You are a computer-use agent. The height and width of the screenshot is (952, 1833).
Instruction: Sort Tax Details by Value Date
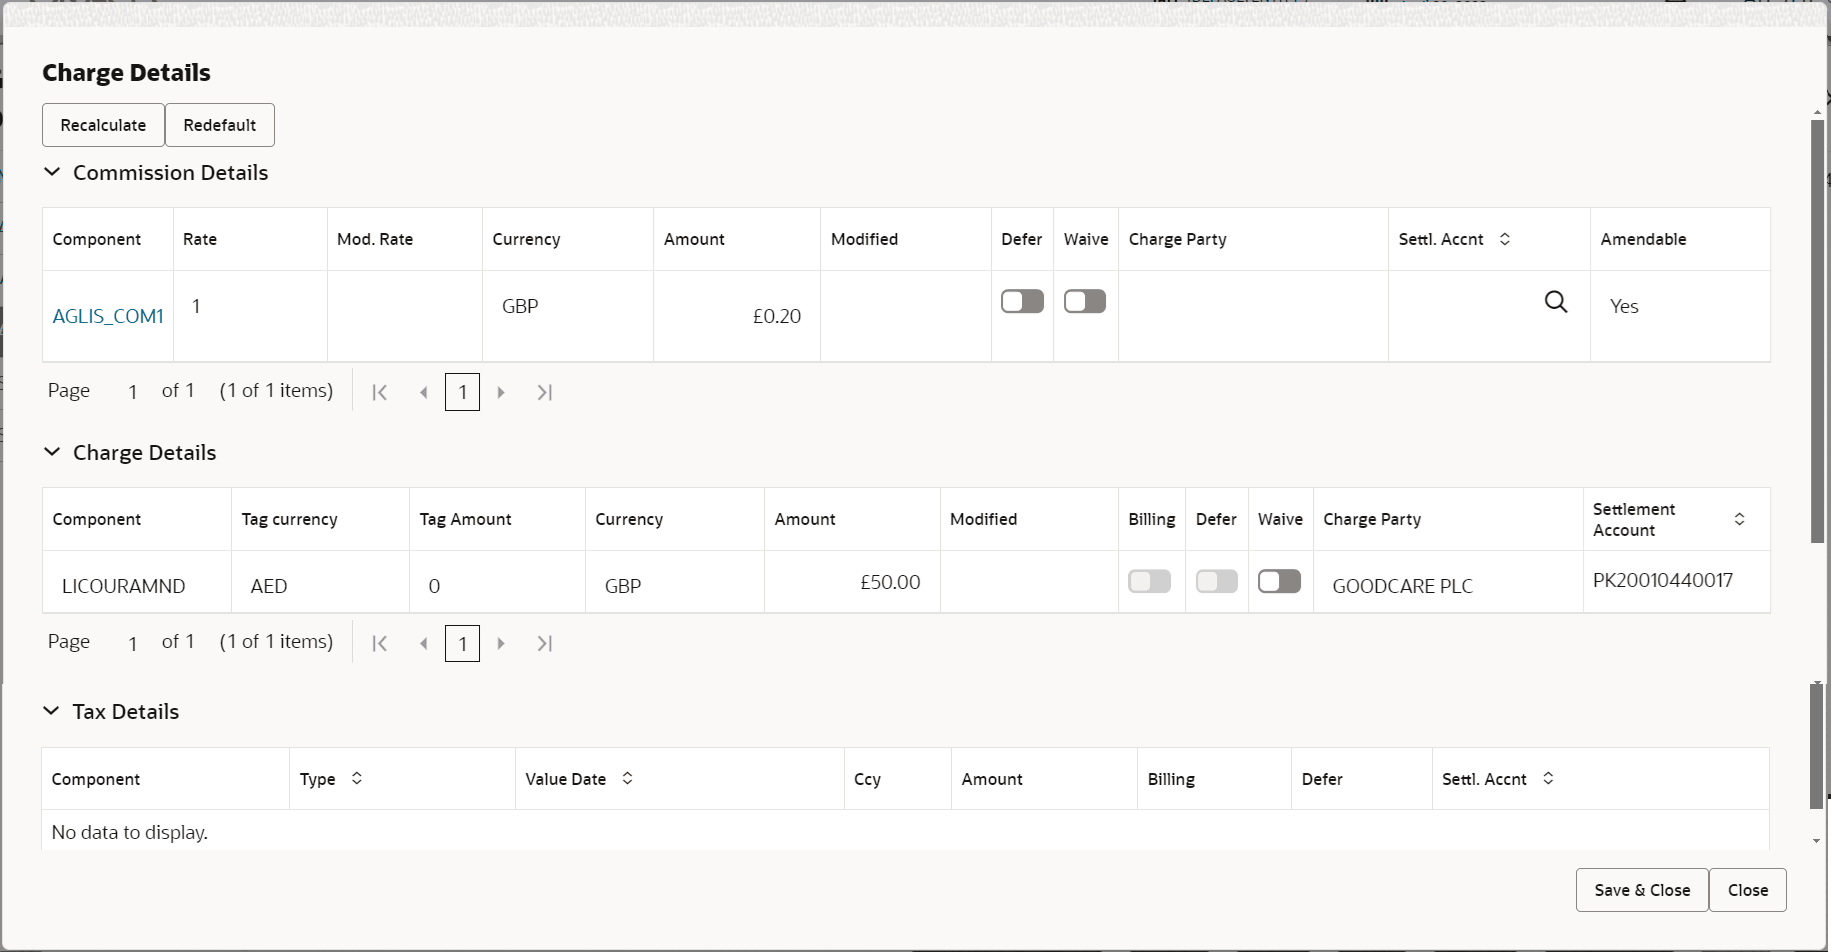pos(628,778)
